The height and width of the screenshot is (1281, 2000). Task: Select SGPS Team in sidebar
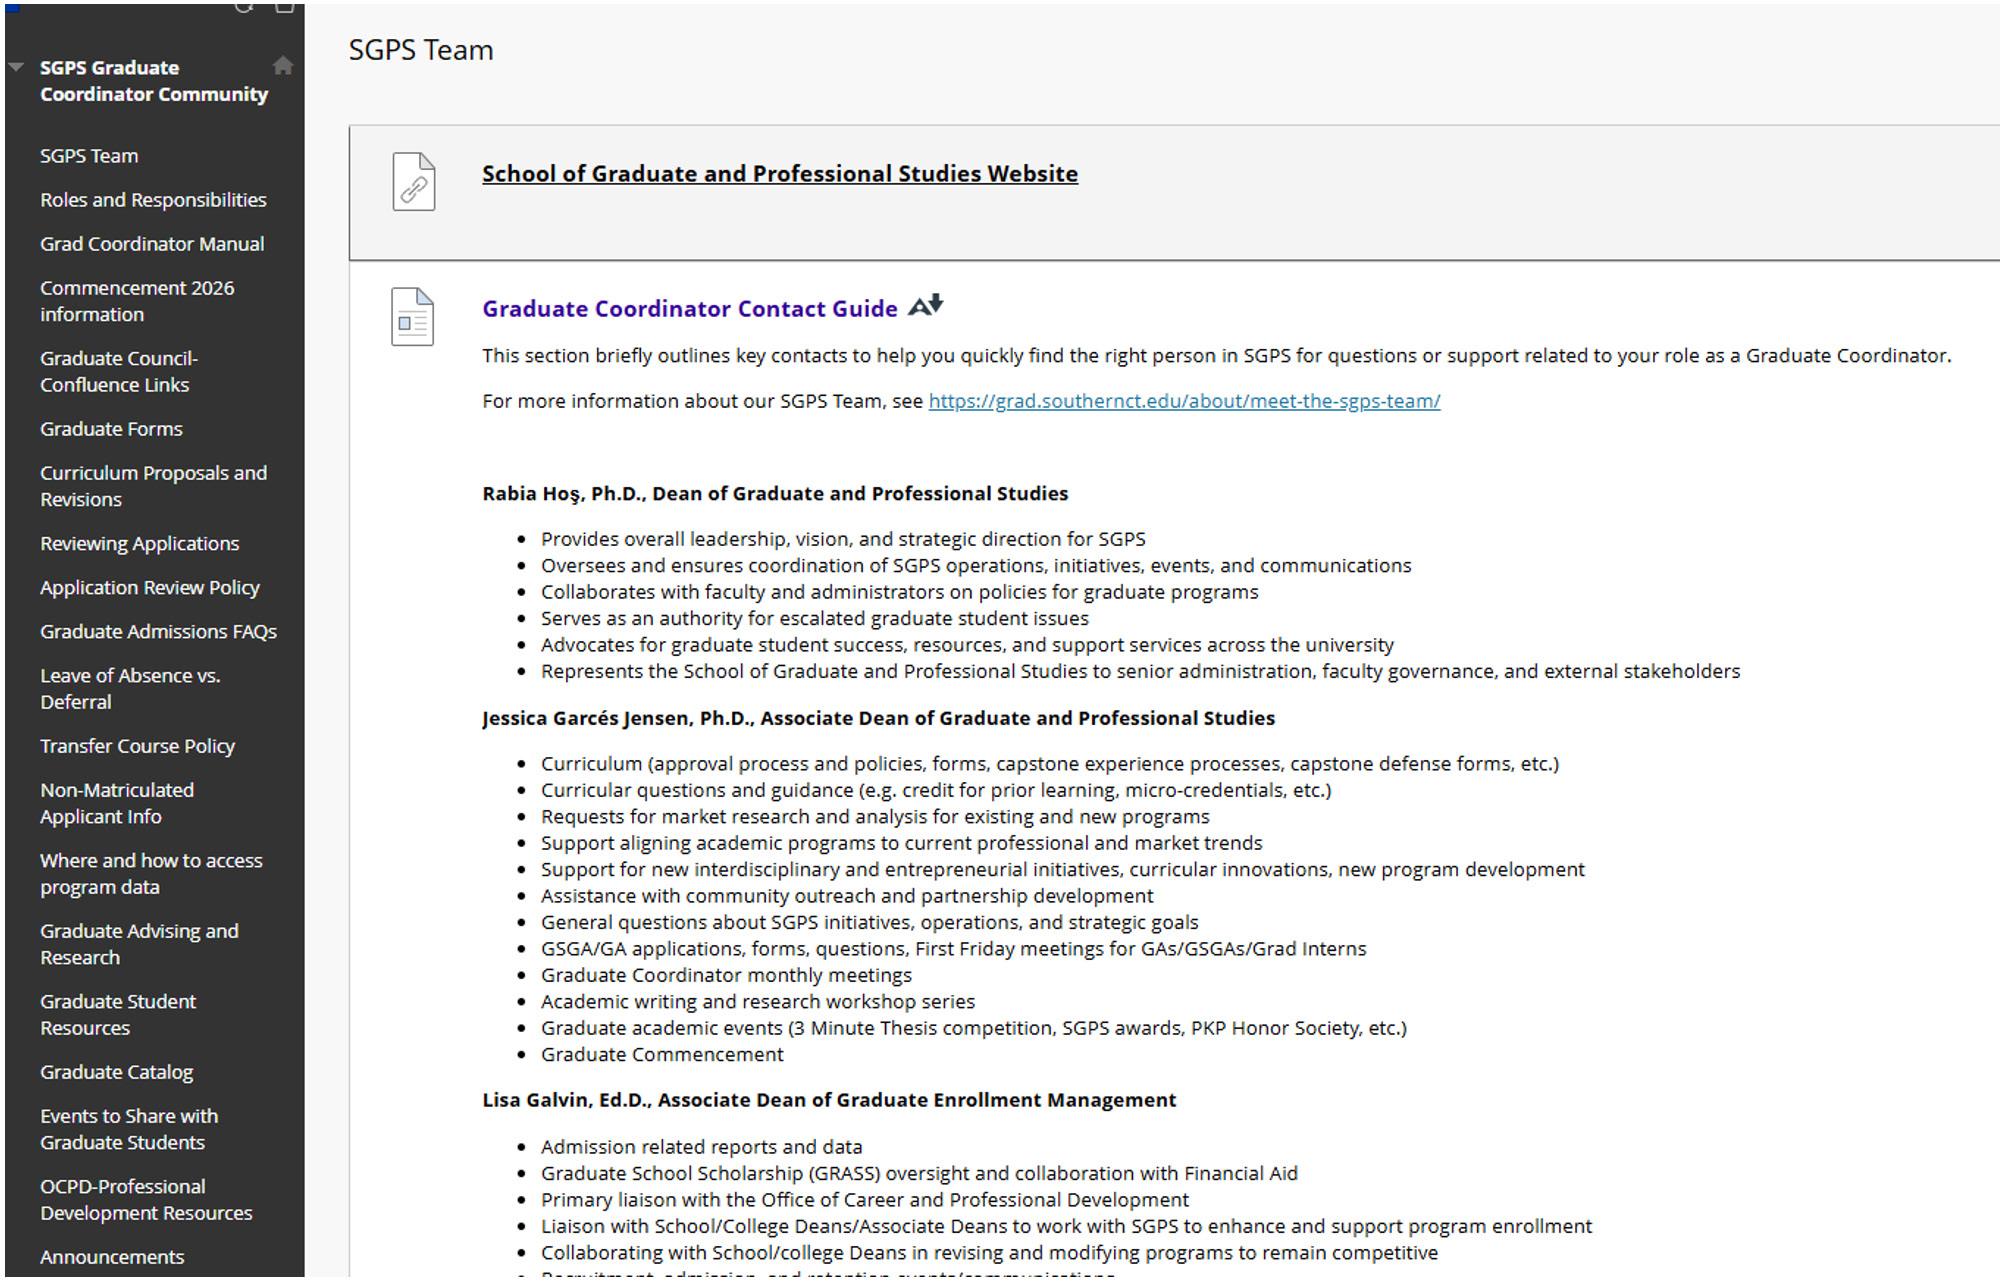(89, 156)
